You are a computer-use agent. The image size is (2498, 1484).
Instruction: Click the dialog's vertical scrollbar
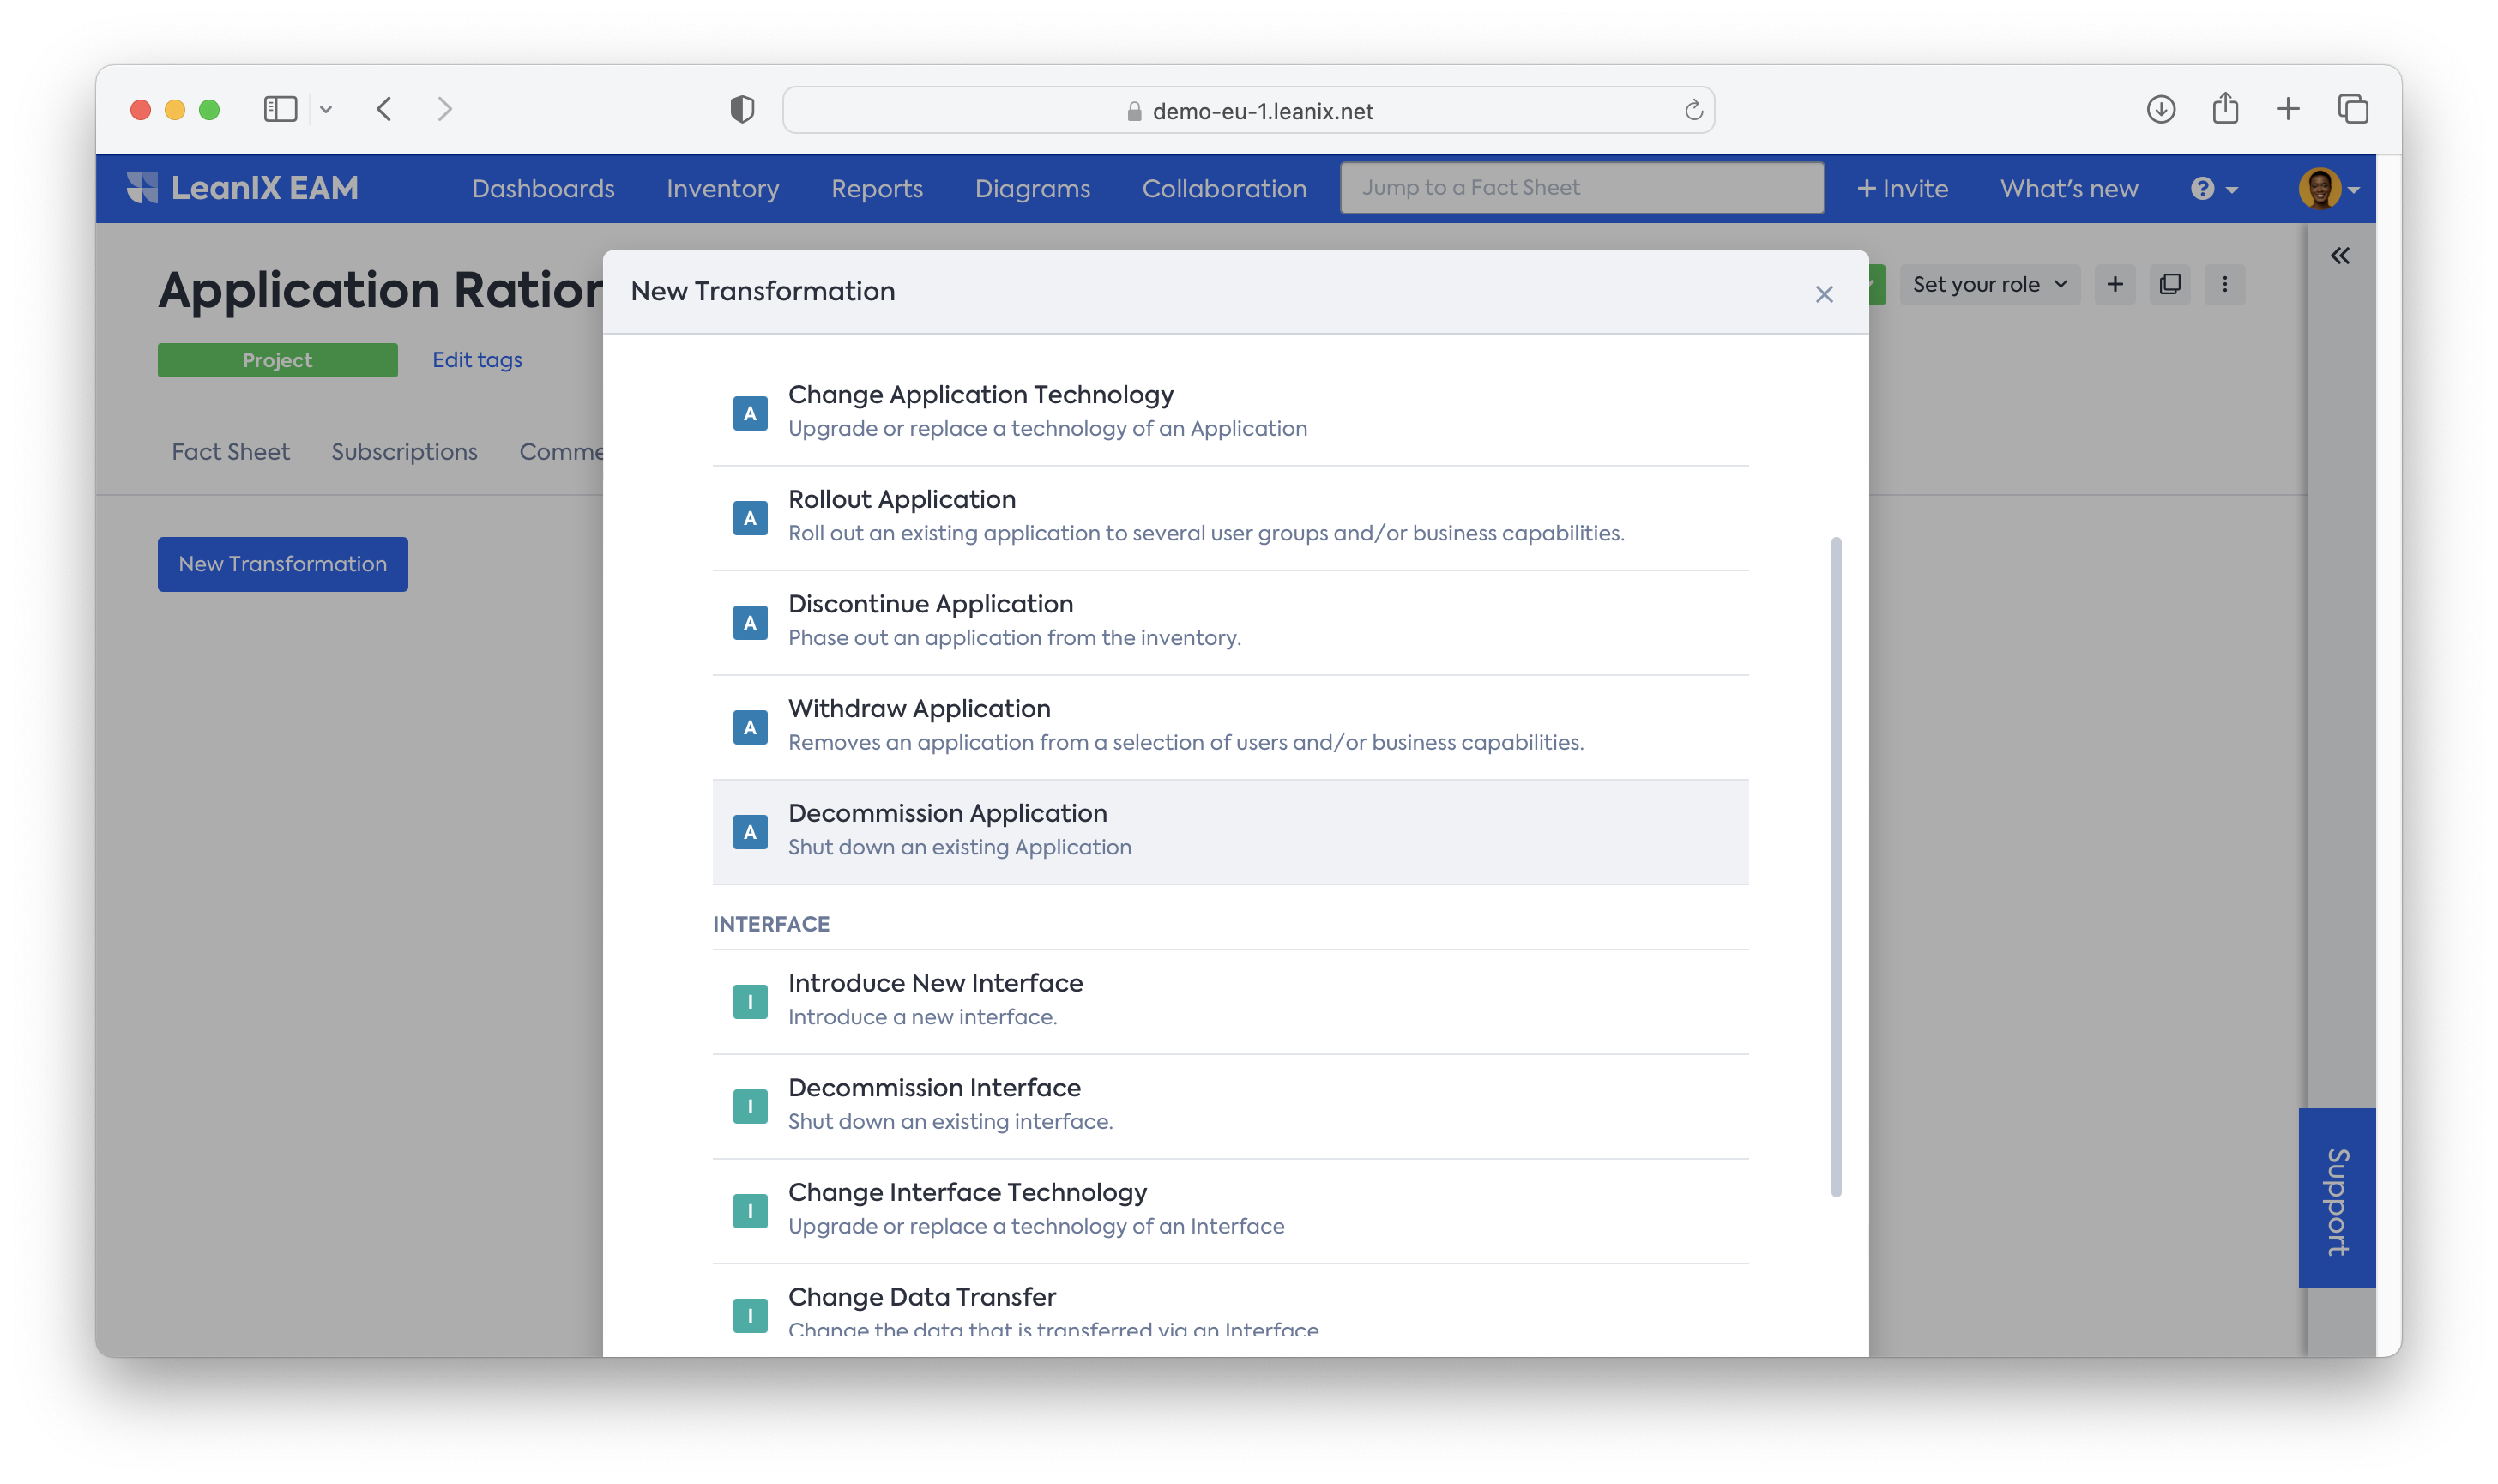tap(1835, 866)
